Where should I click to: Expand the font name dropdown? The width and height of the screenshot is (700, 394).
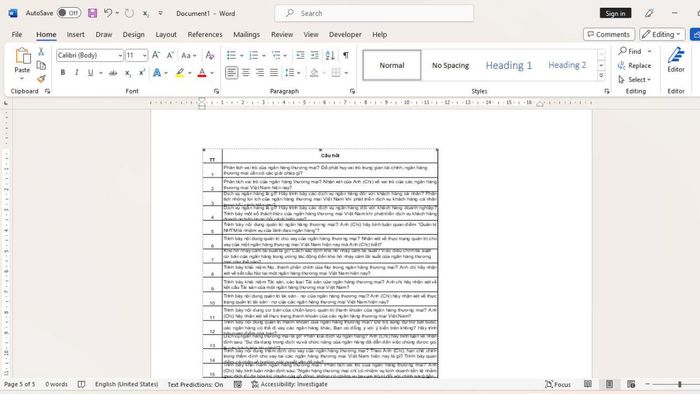(x=120, y=55)
